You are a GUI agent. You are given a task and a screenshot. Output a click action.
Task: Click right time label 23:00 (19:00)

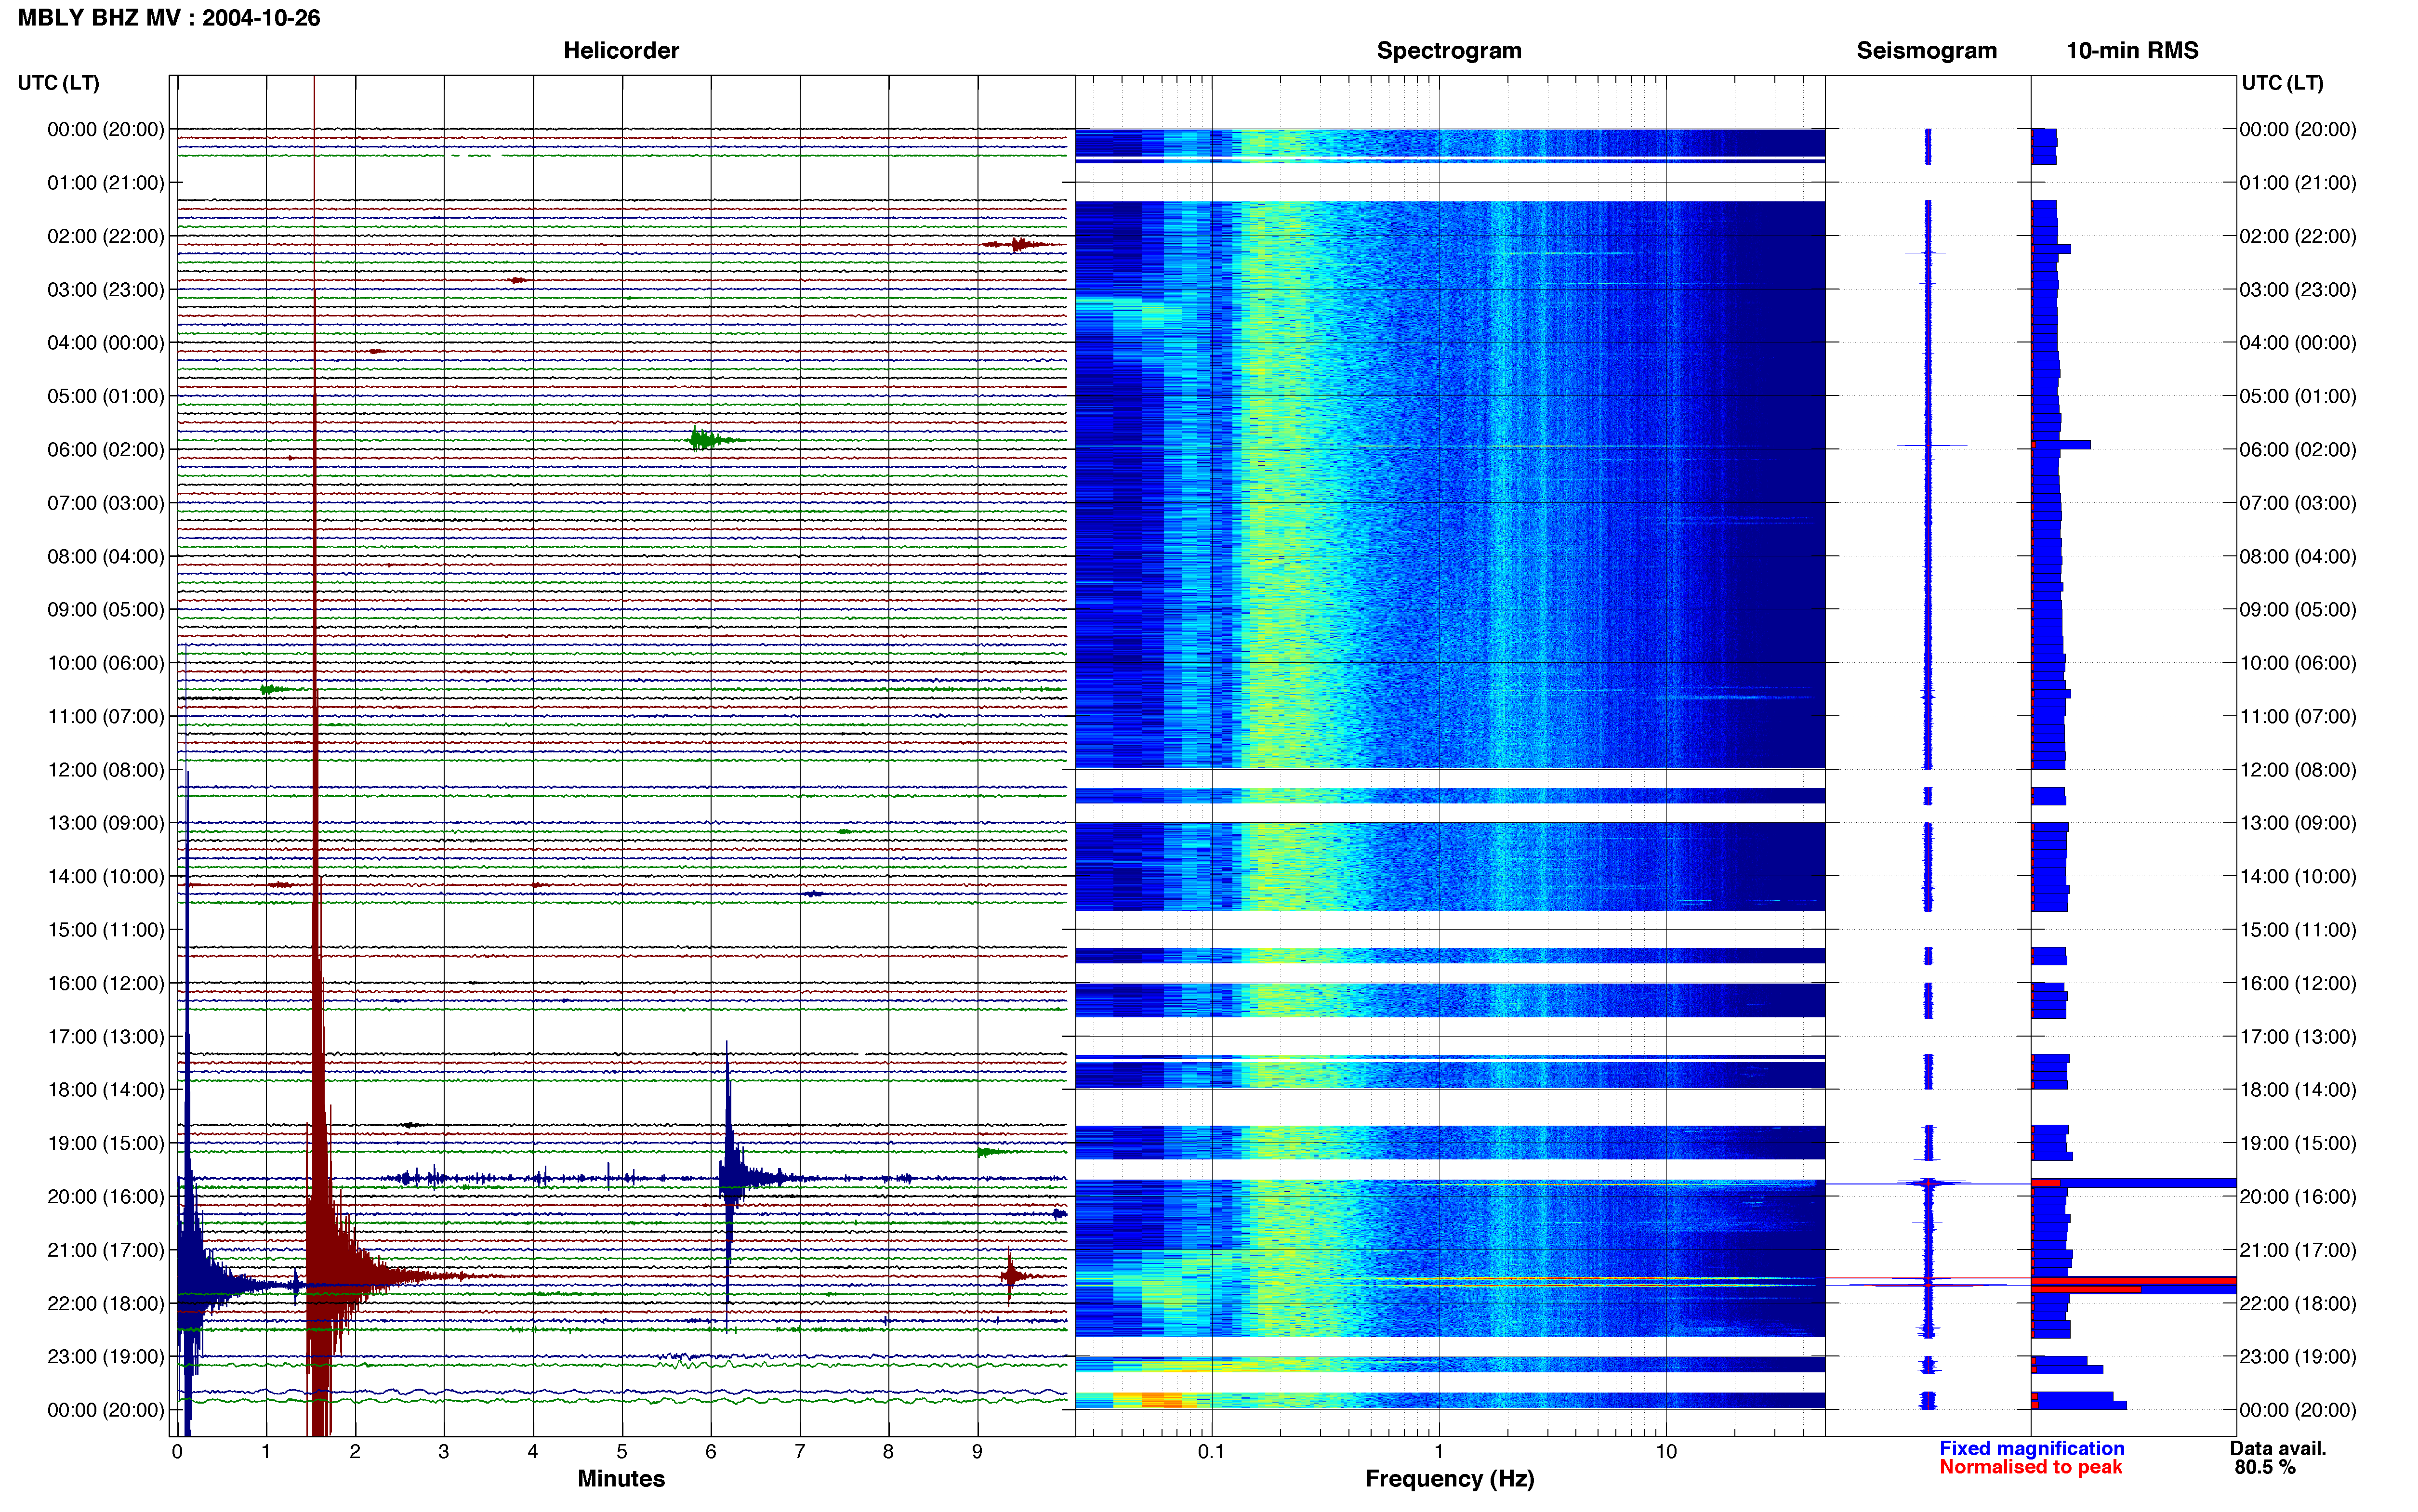(x=2298, y=1356)
